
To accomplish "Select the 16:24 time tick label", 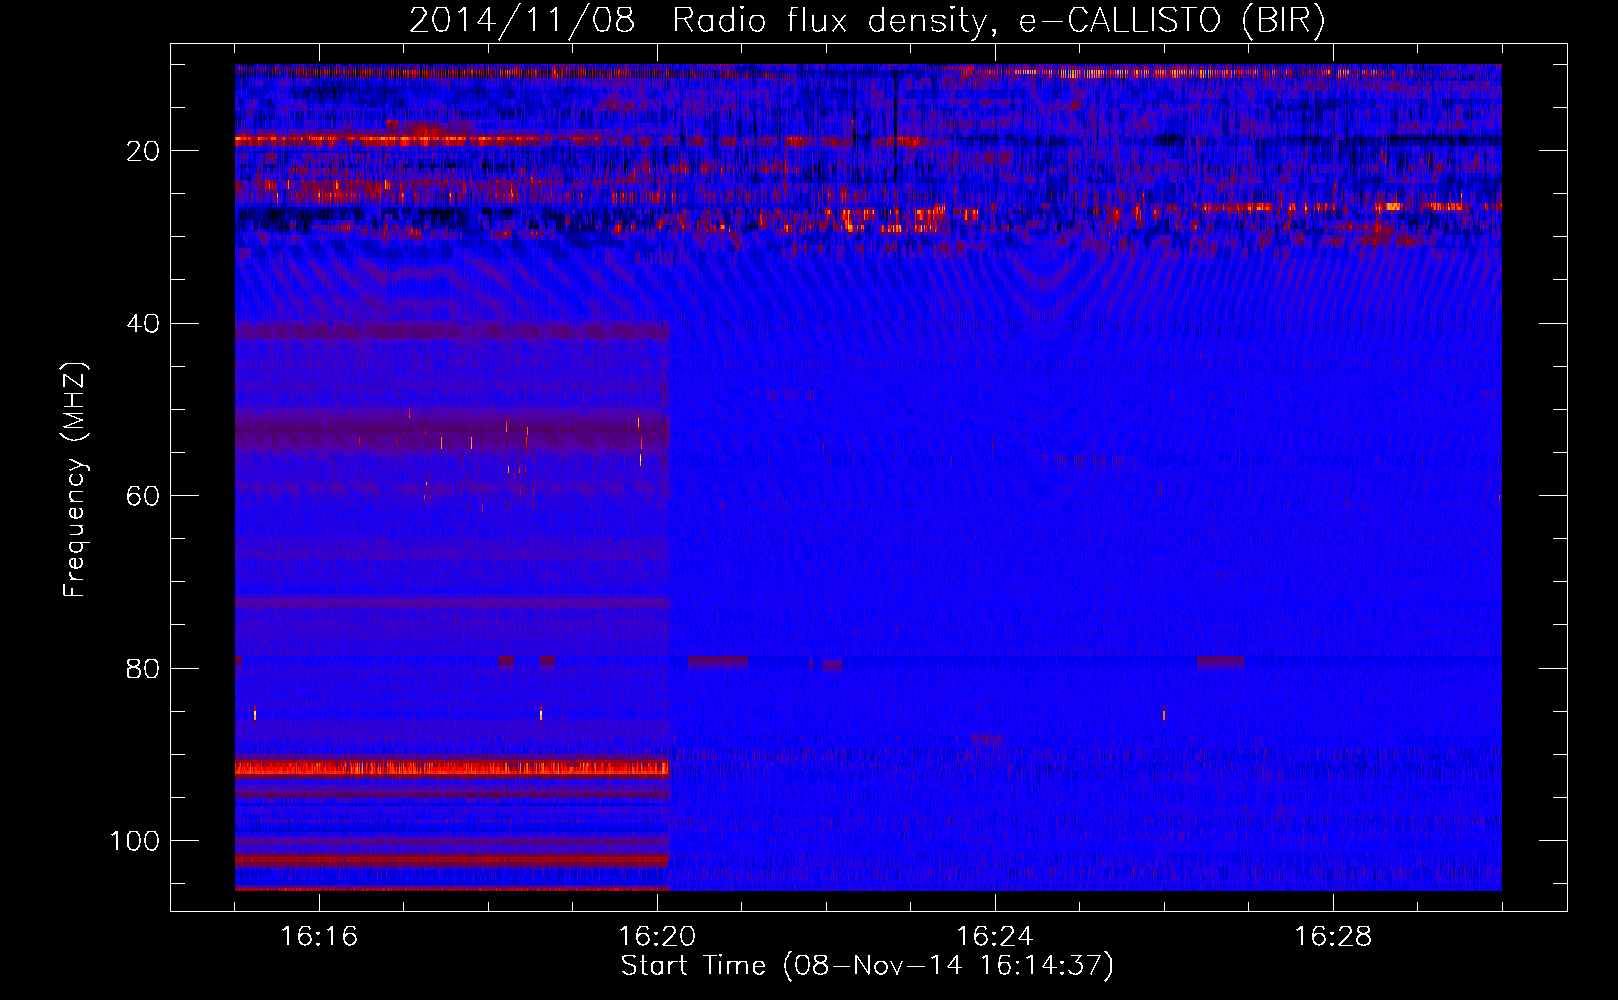I will pyautogui.click(x=995, y=937).
